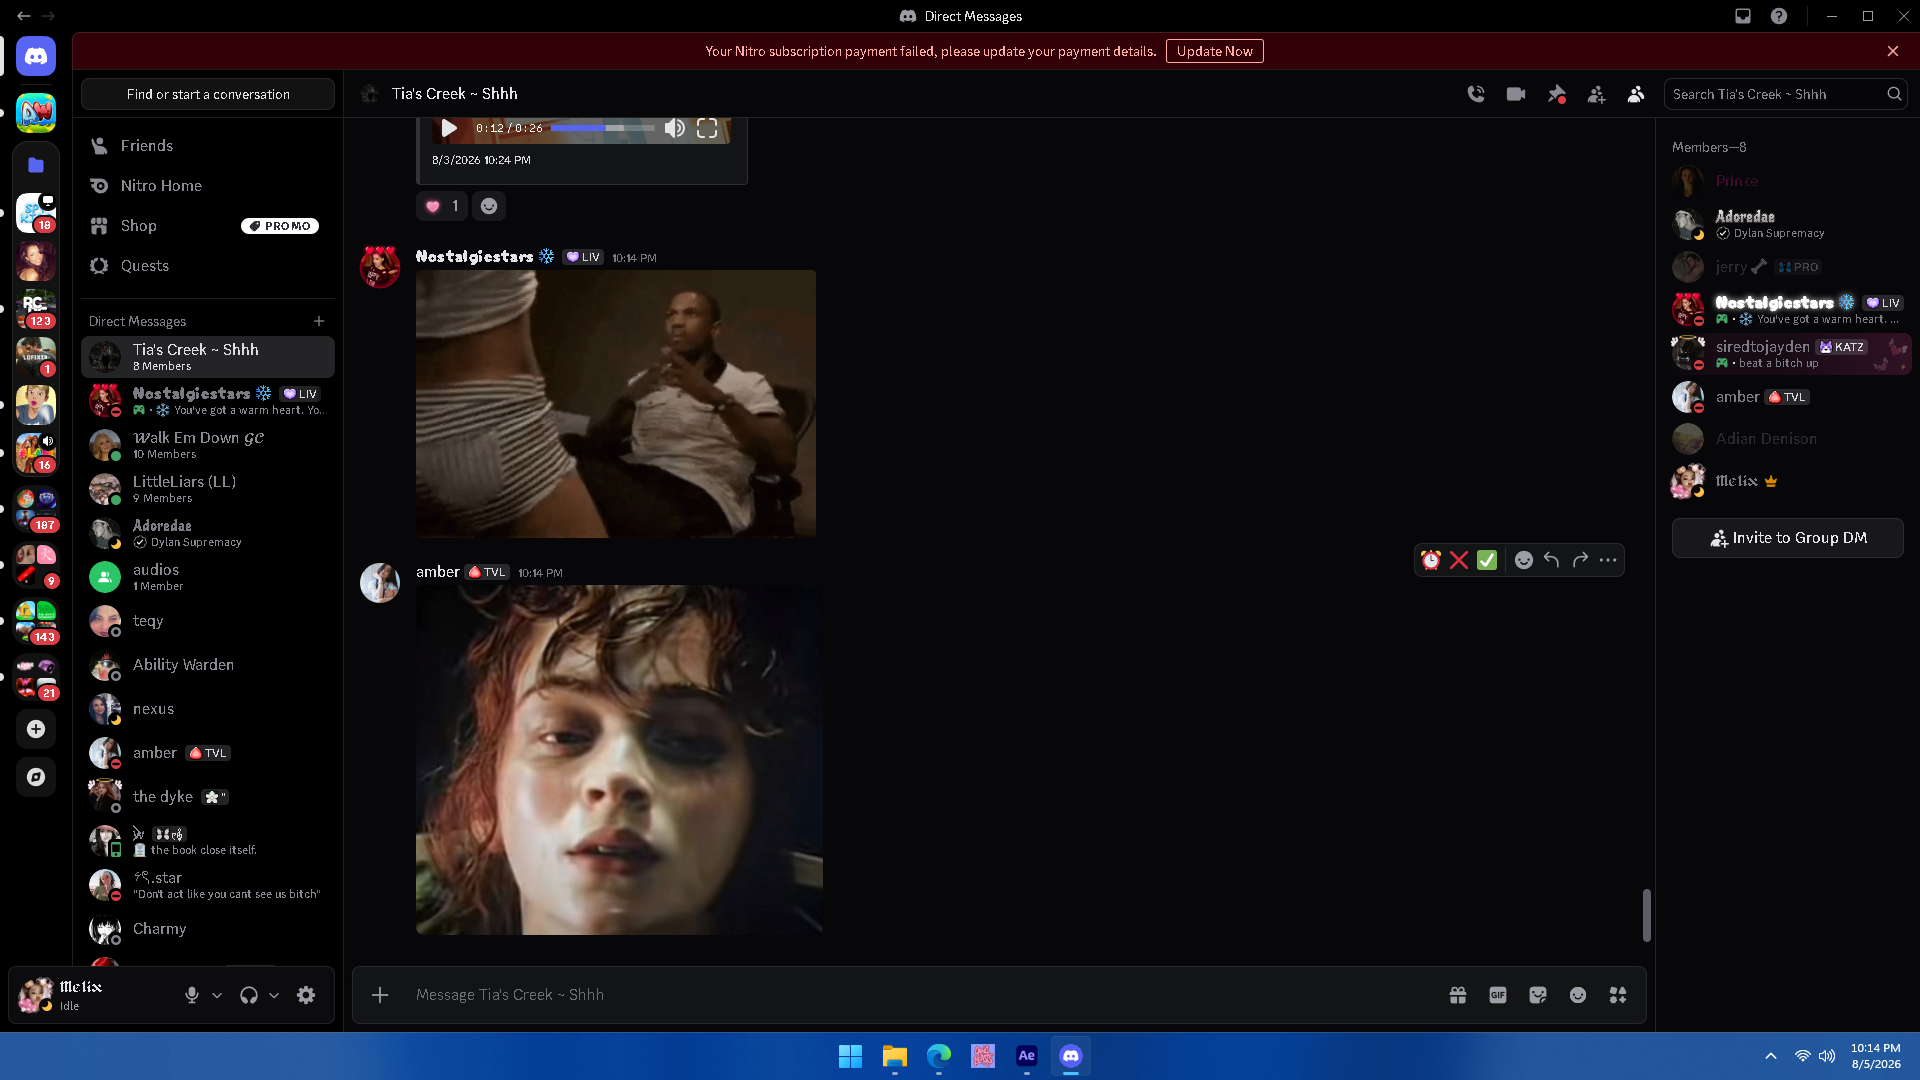This screenshot has height=1080, width=1920.
Task: Open the Walk Em Down GC conversation
Action: pos(208,445)
